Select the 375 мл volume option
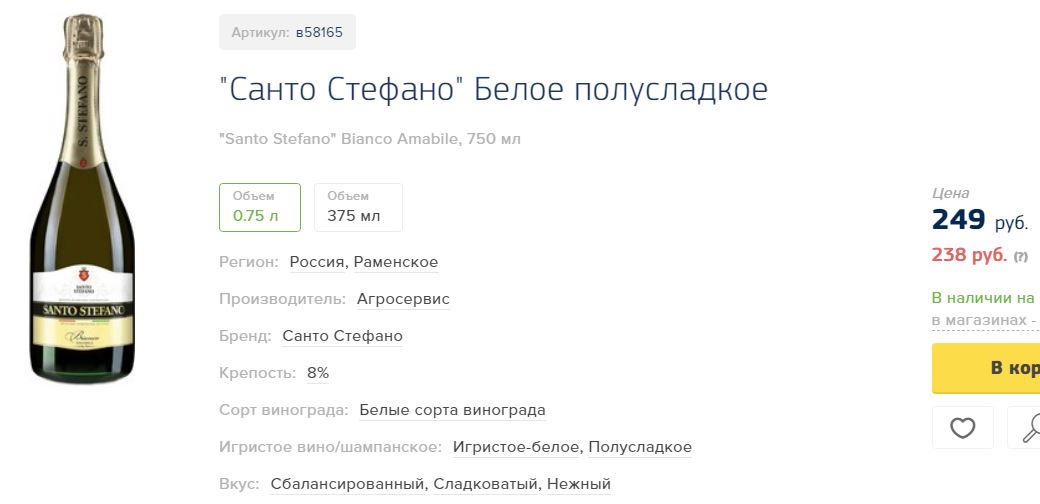This screenshot has width=1040, height=504. [x=358, y=207]
